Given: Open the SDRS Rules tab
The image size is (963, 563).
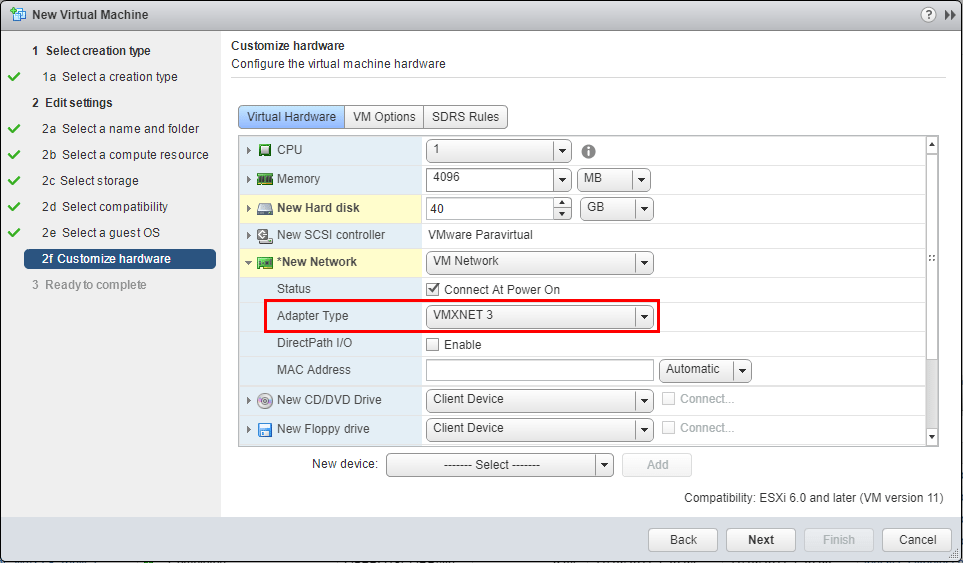Looking at the screenshot, I should click(465, 117).
